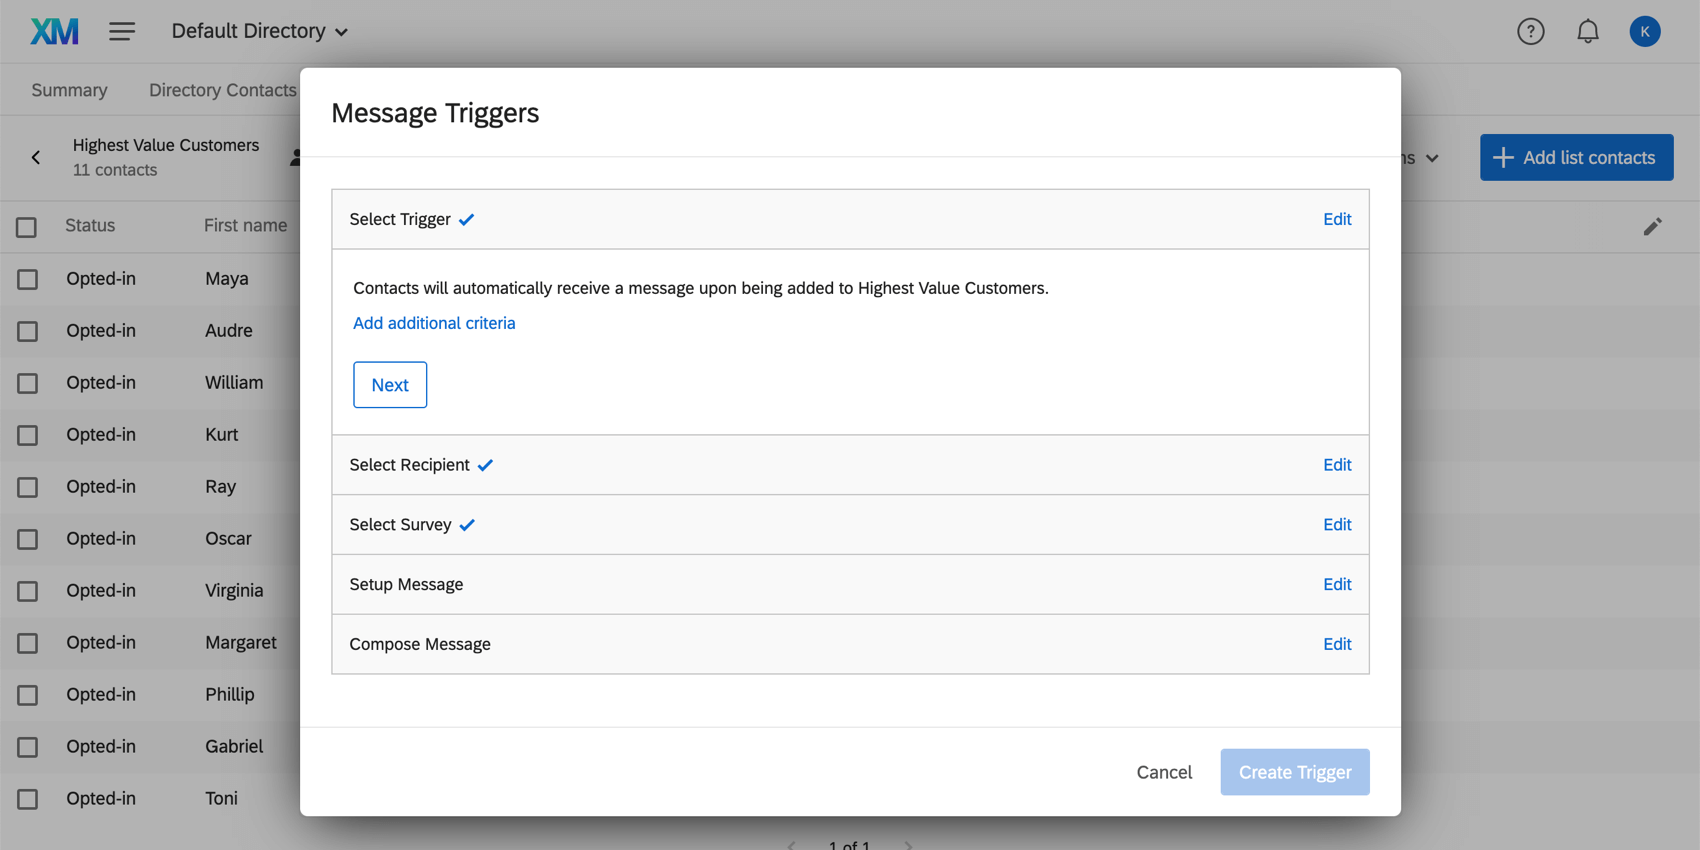Click the XM logo icon
Screen dimensions: 1700x850
pyautogui.click(x=54, y=31)
